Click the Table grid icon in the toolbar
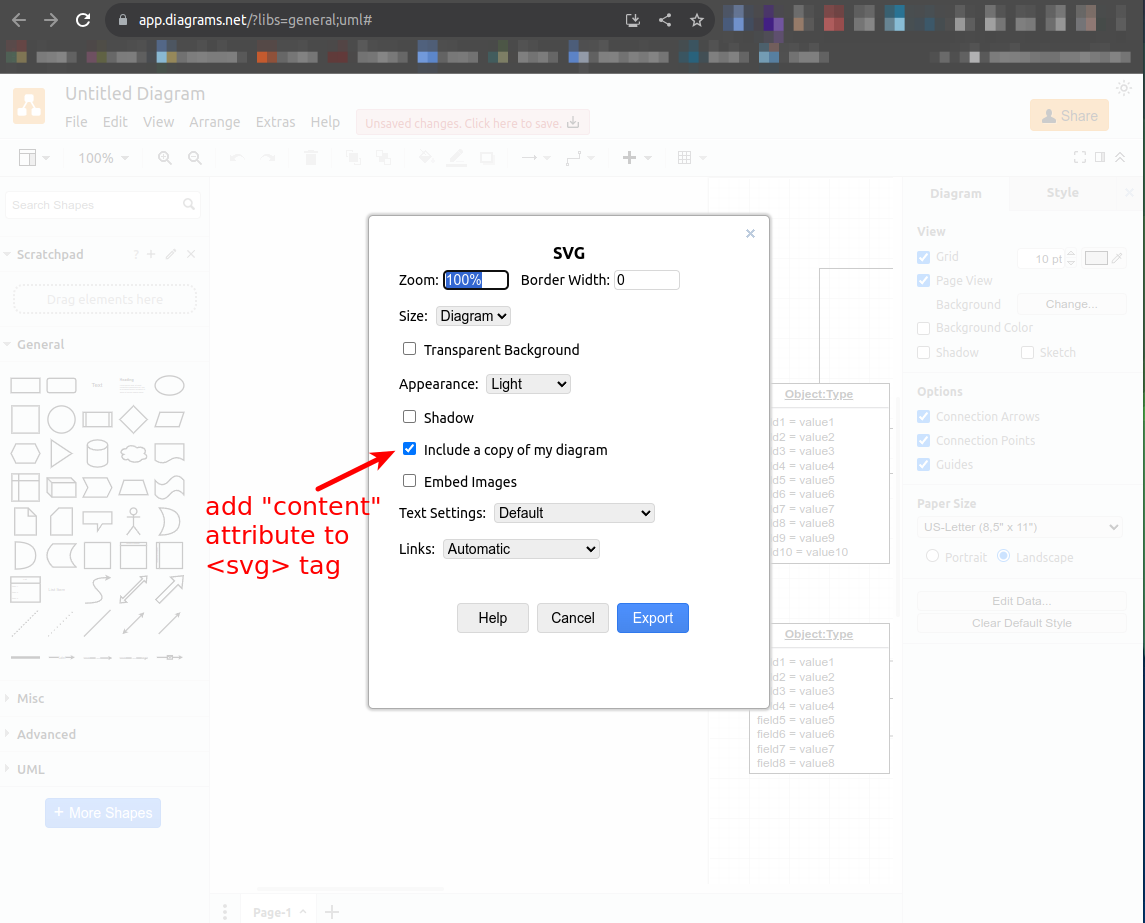The height and width of the screenshot is (923, 1145). [685, 157]
